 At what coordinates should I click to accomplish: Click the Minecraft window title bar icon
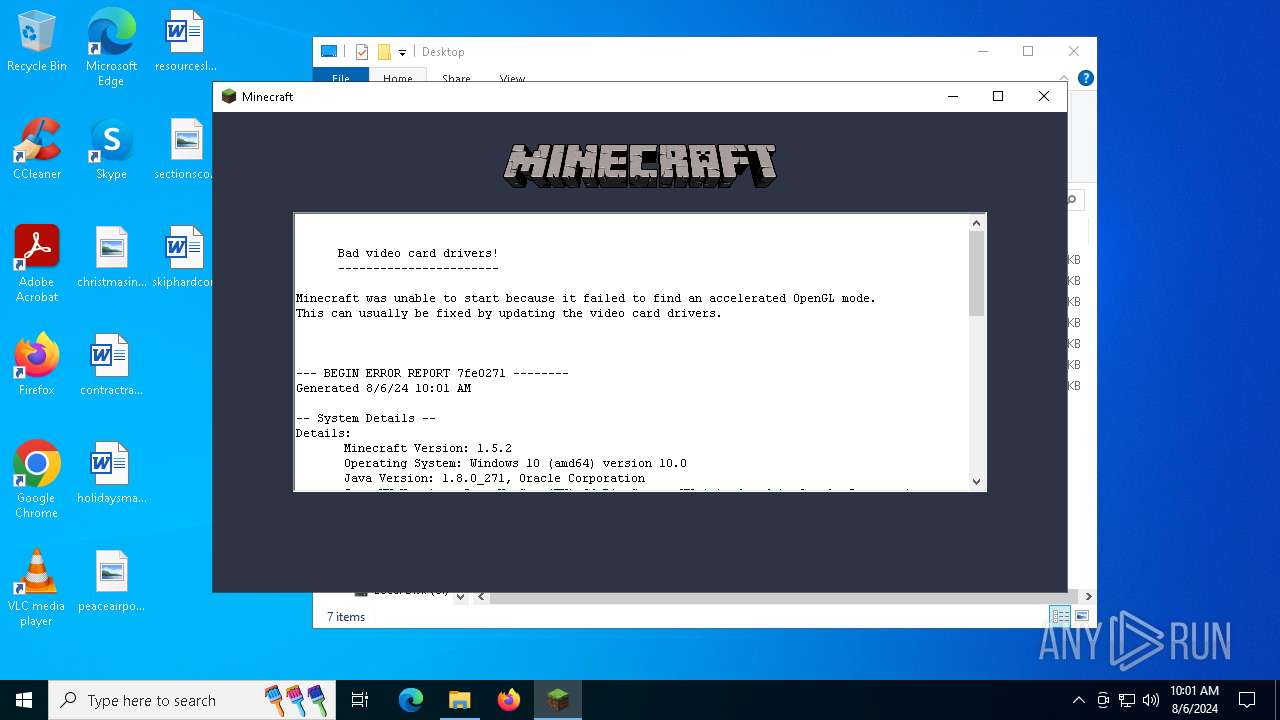point(229,96)
